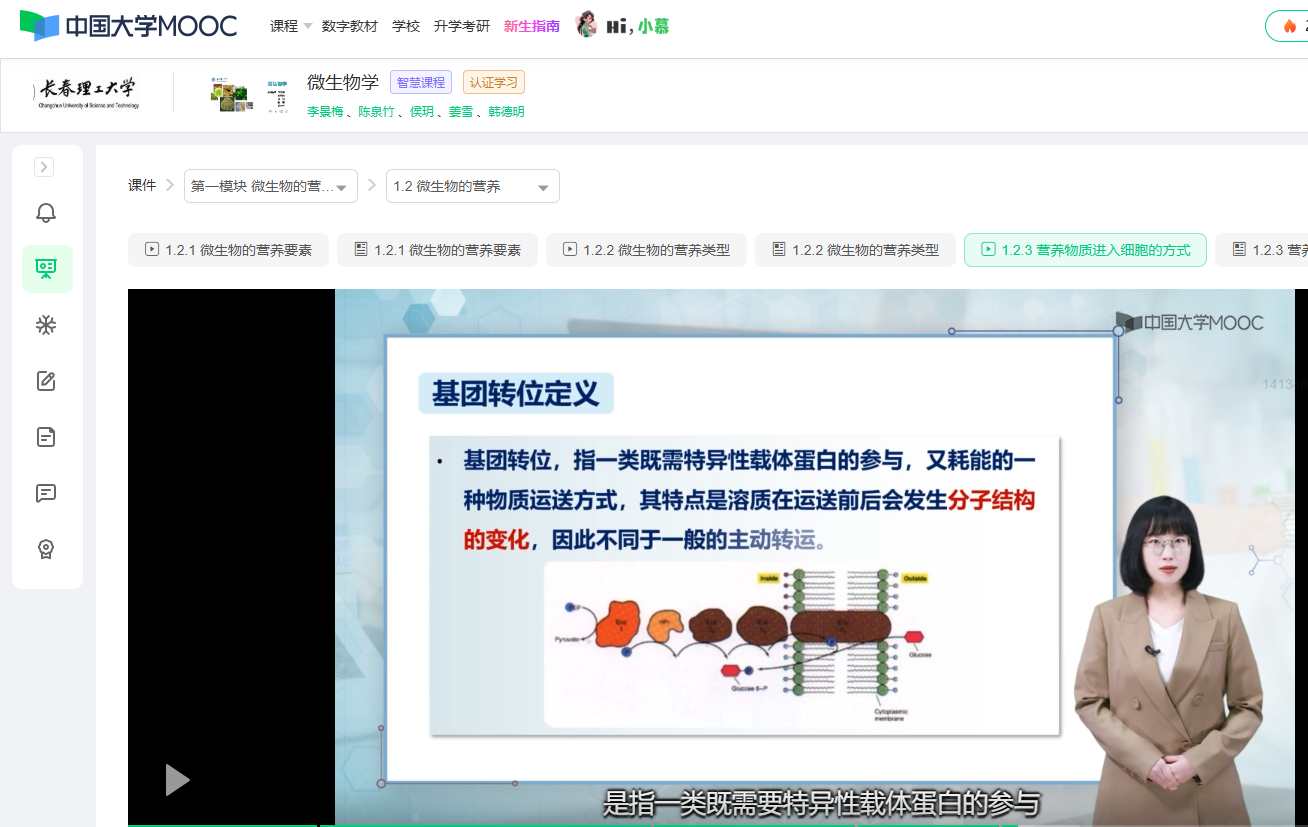Click the 数字教材 navigation link
Image resolution: width=1308 pixels, height=827 pixels.
pyautogui.click(x=350, y=26)
